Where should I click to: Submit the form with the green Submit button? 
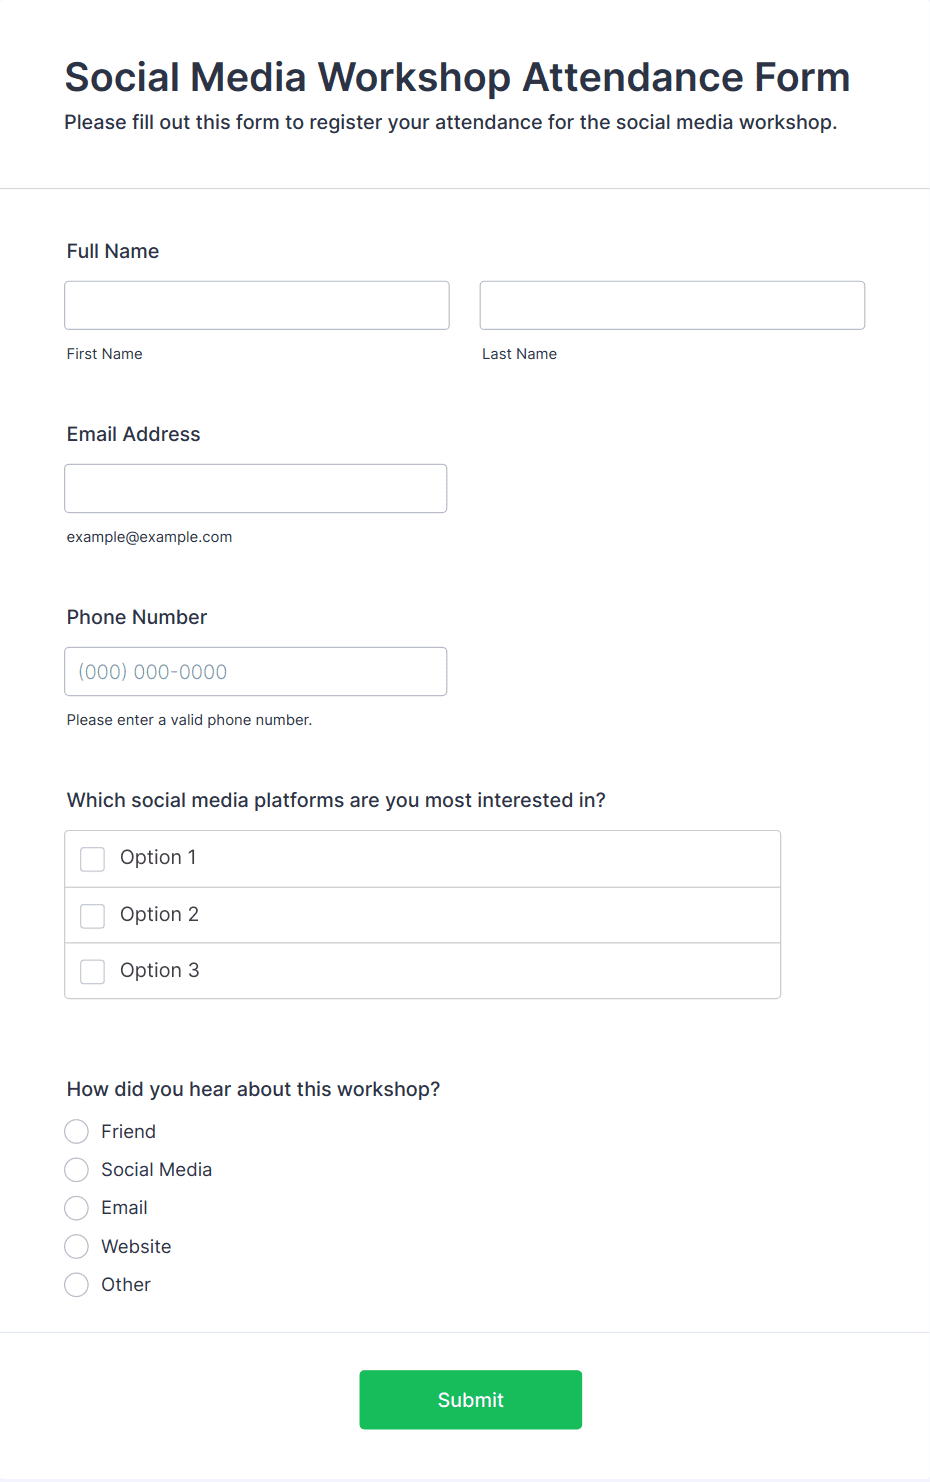click(x=471, y=1400)
